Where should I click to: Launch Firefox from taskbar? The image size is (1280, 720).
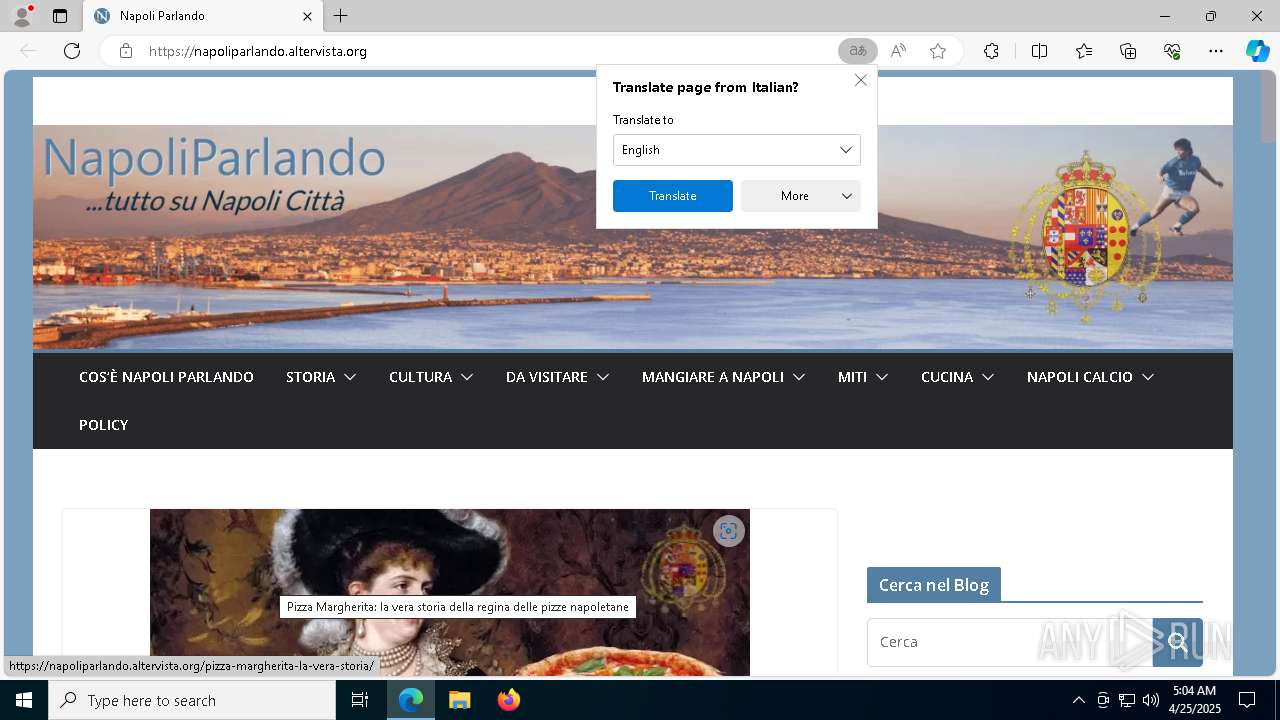509,700
